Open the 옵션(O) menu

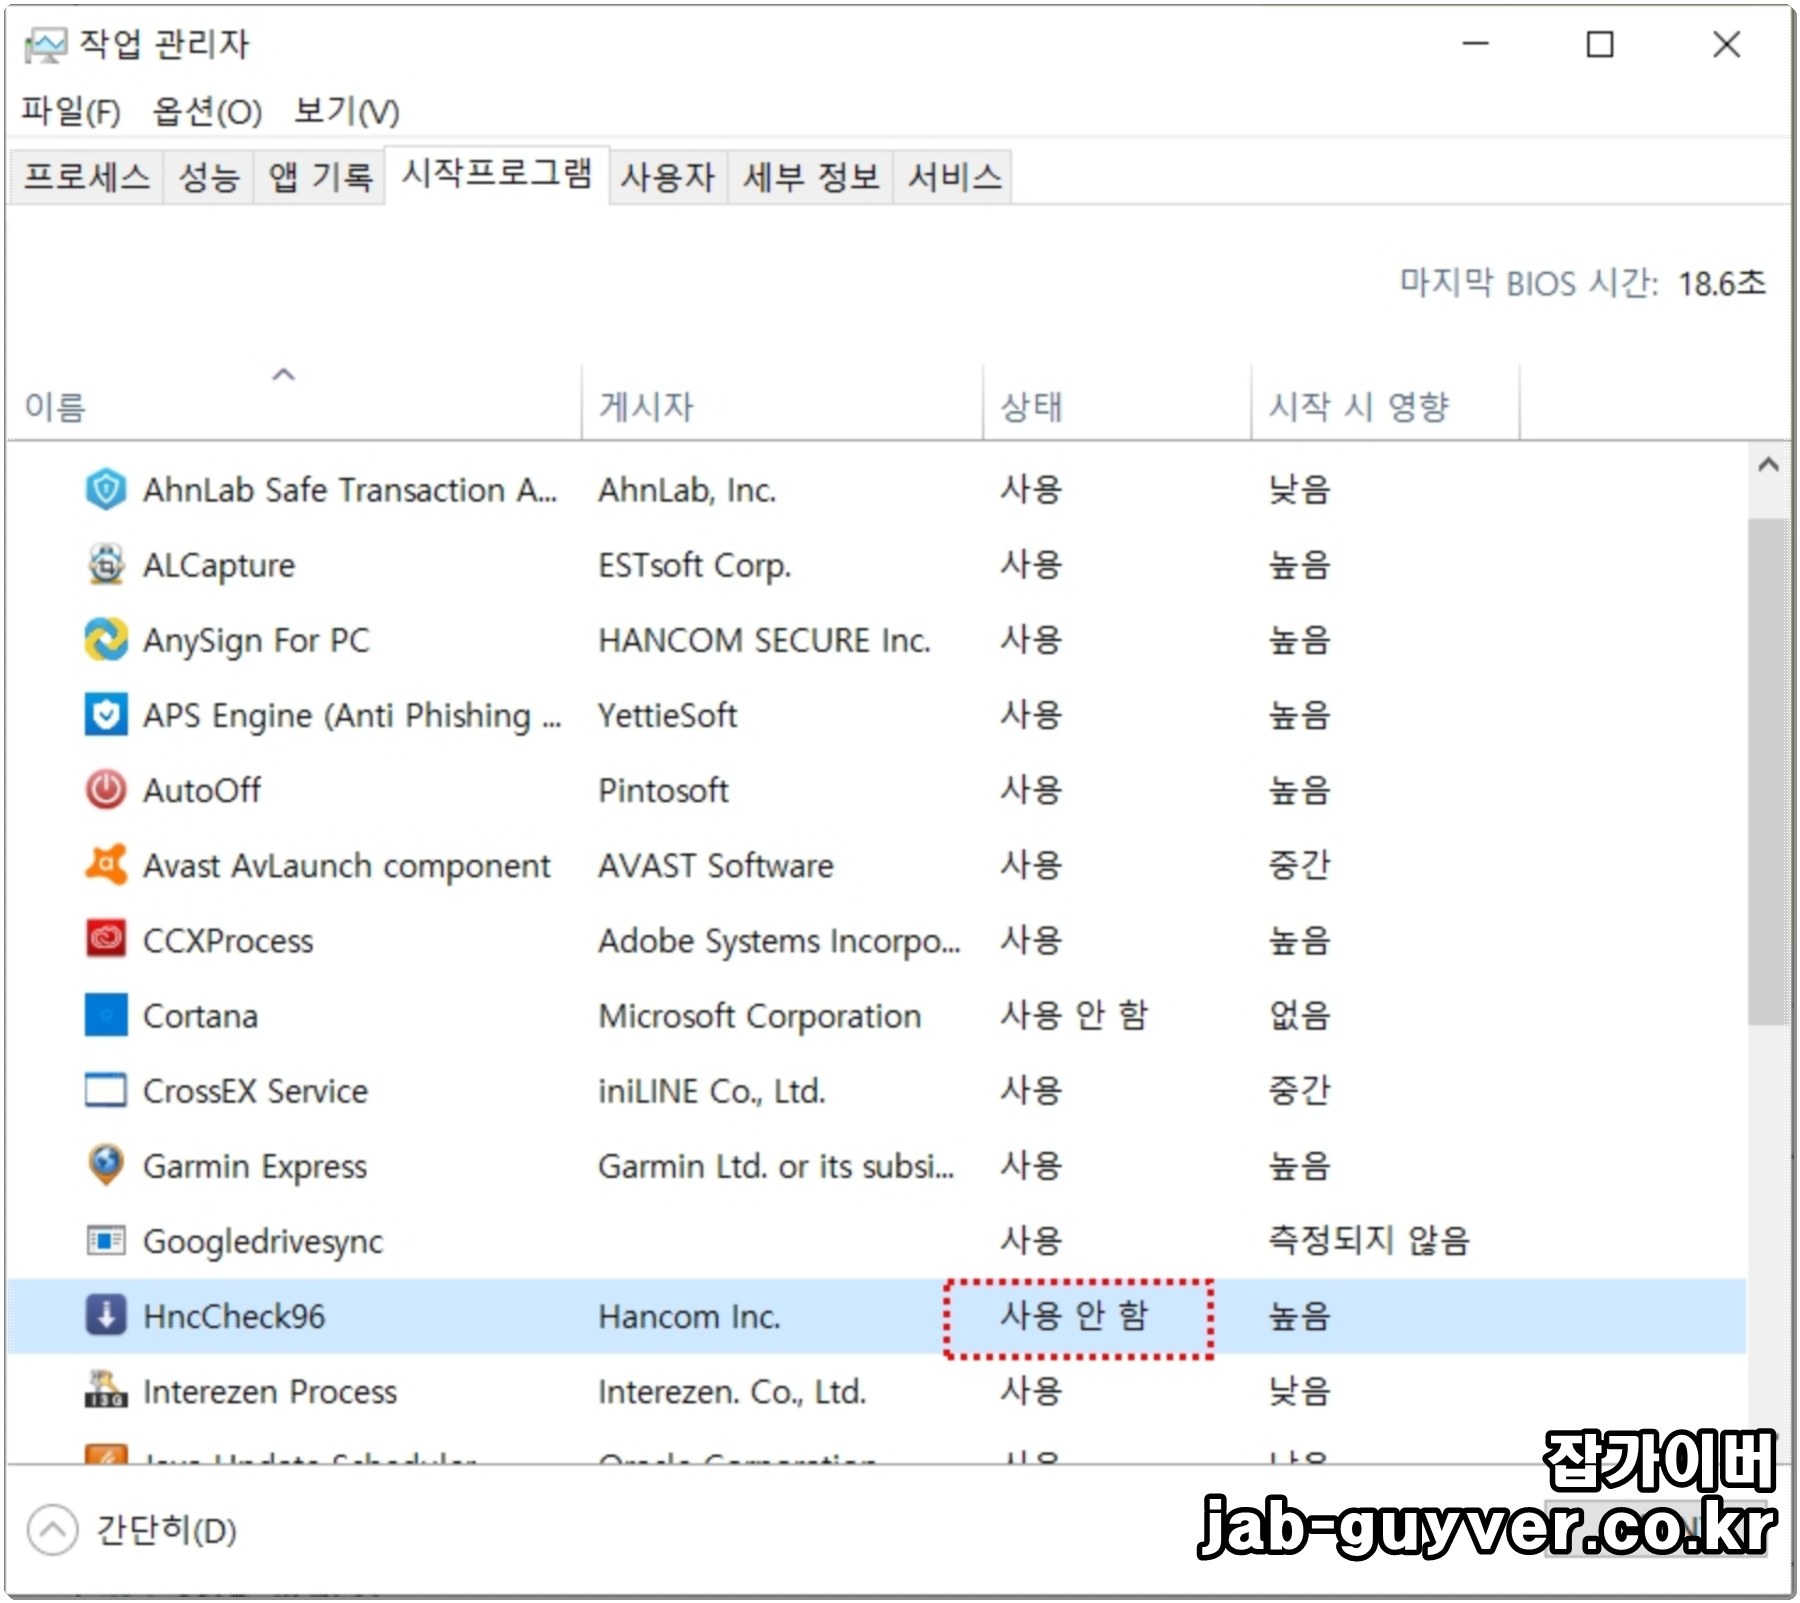click(x=207, y=111)
